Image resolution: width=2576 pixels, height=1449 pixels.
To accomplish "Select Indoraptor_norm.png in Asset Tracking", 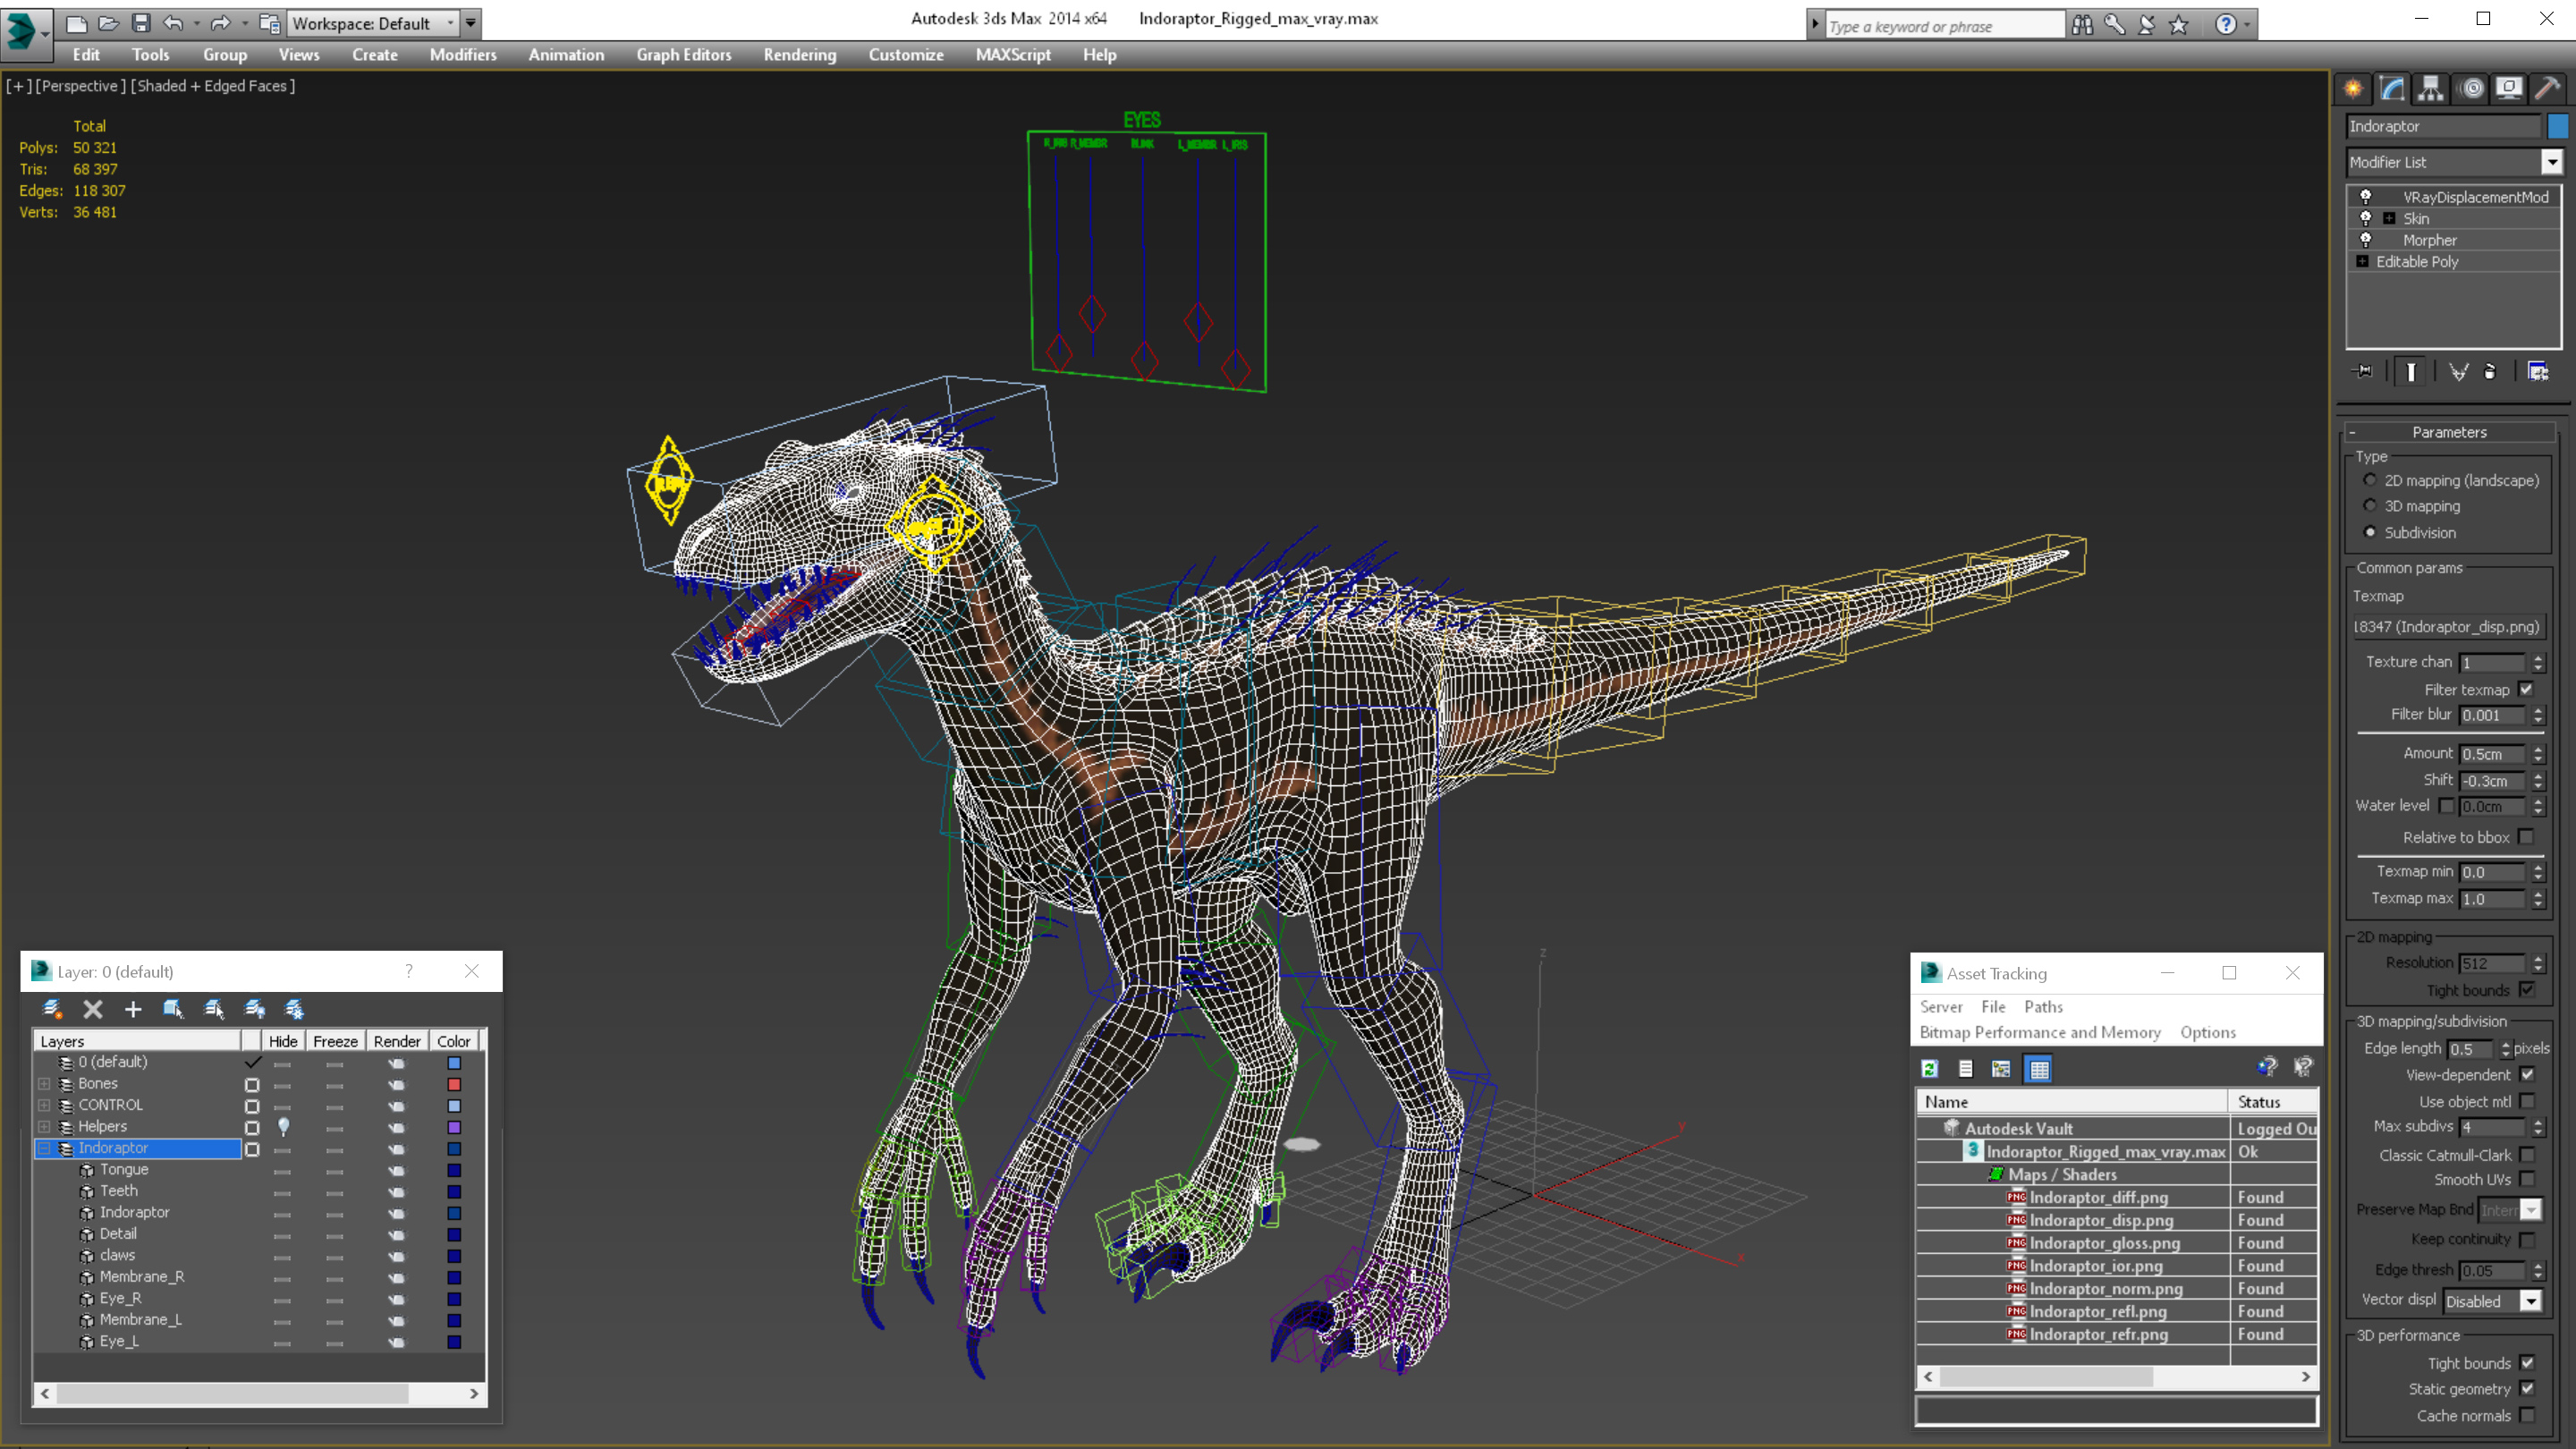I will pos(2106,1289).
